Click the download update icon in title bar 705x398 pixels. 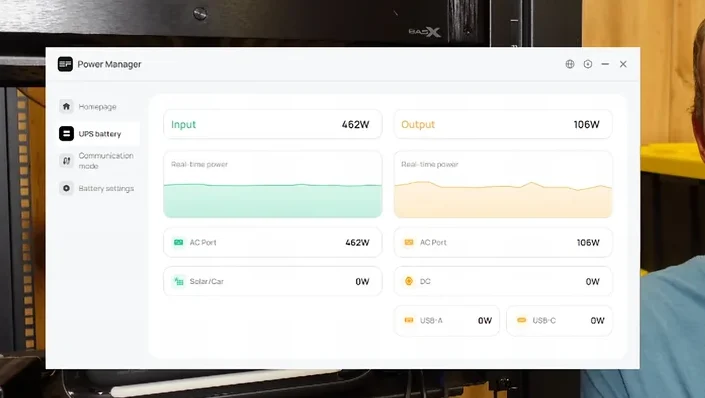tap(588, 64)
